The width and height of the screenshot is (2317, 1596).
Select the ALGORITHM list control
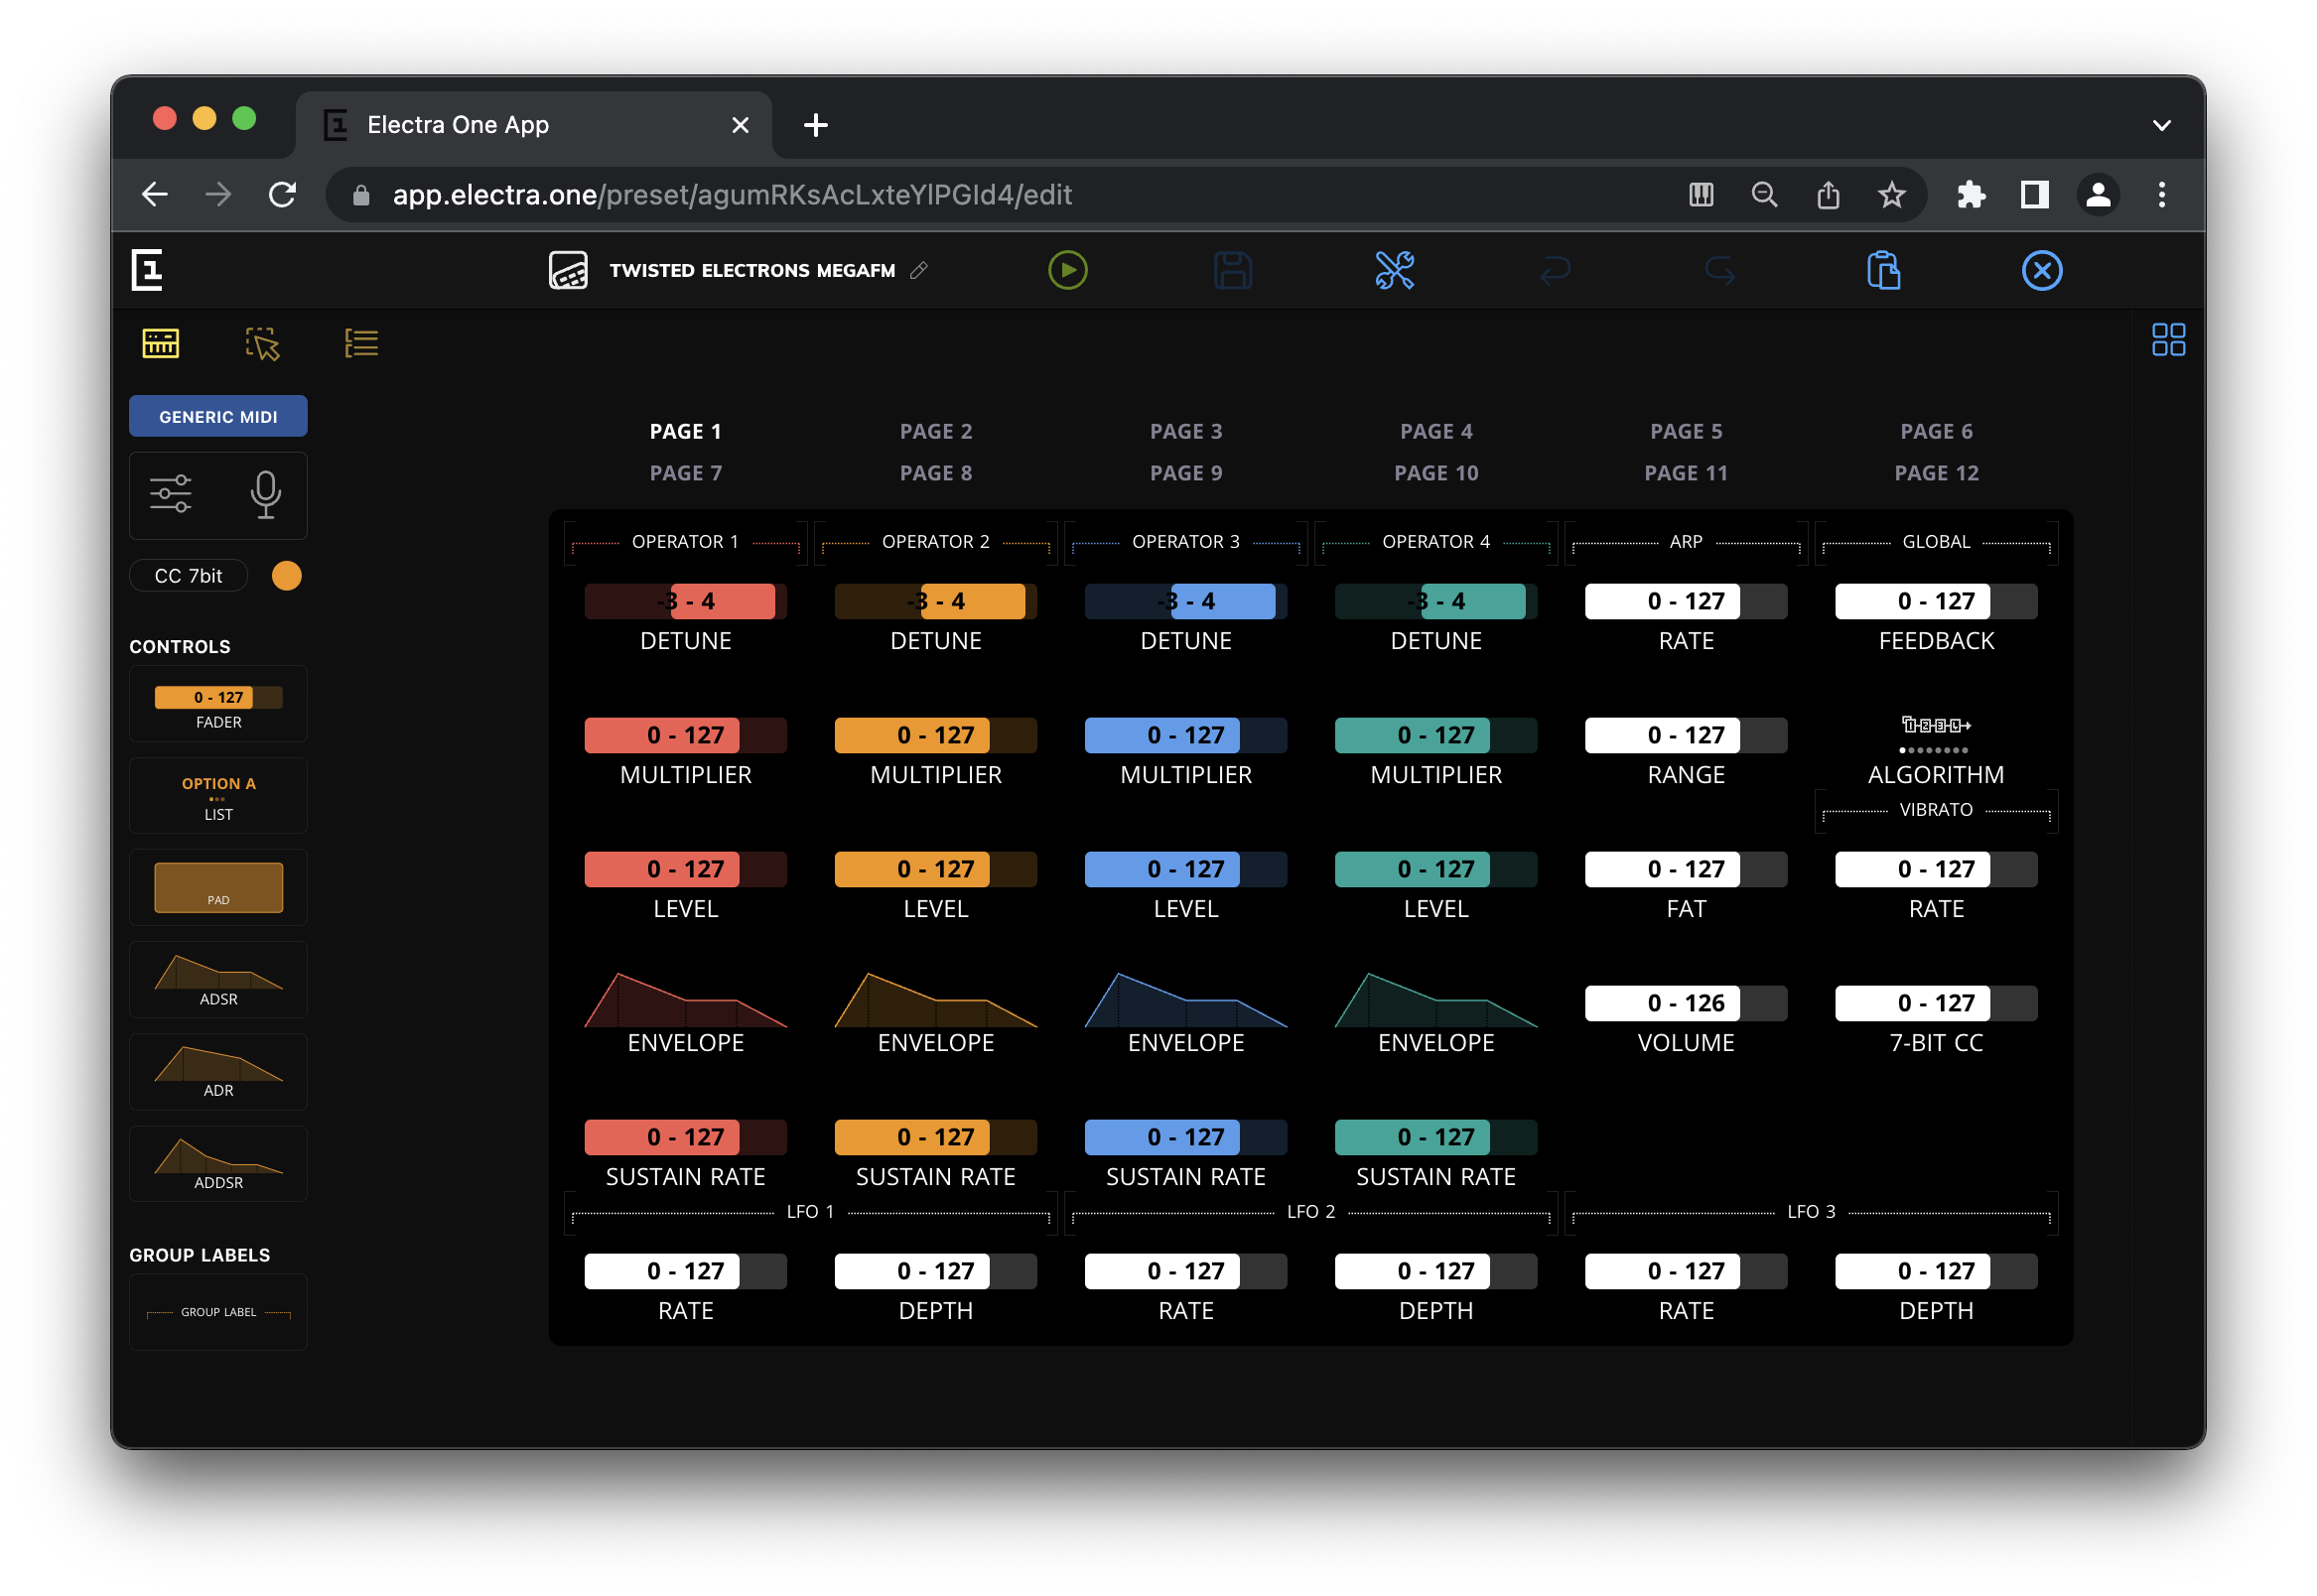[1935, 750]
